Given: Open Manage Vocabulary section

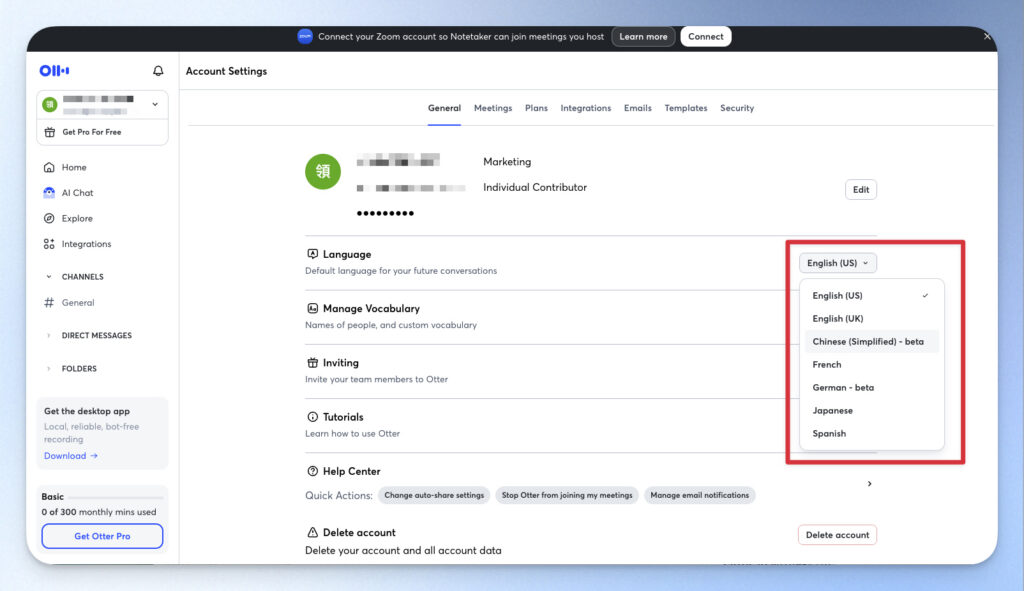Looking at the screenshot, I should (x=371, y=308).
